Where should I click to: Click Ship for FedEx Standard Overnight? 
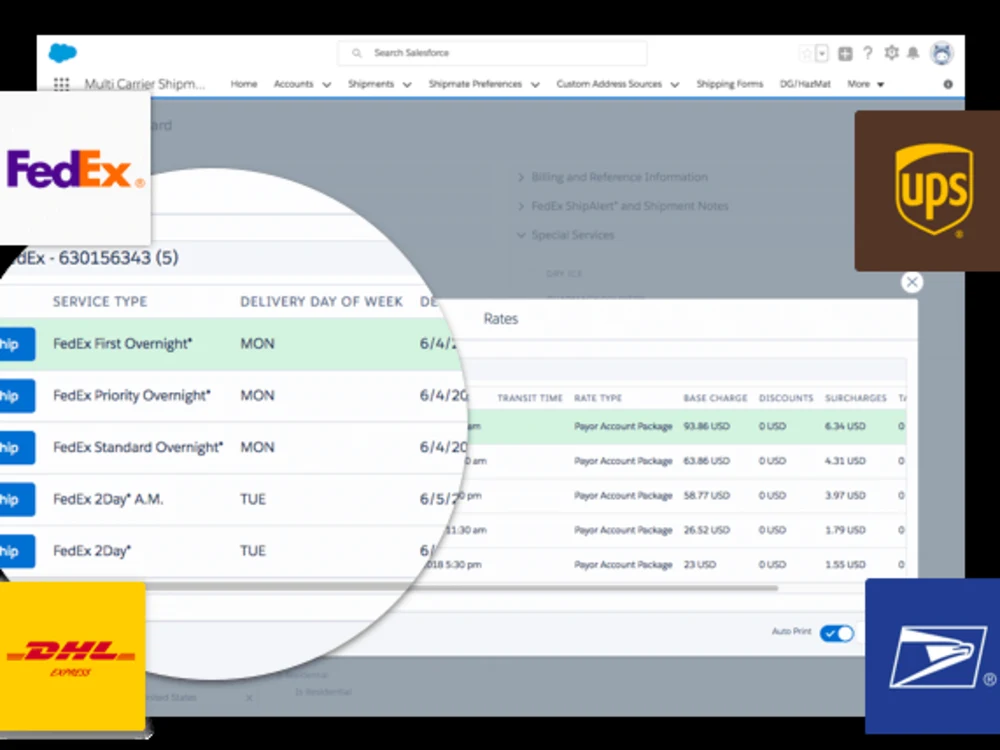tap(17, 448)
